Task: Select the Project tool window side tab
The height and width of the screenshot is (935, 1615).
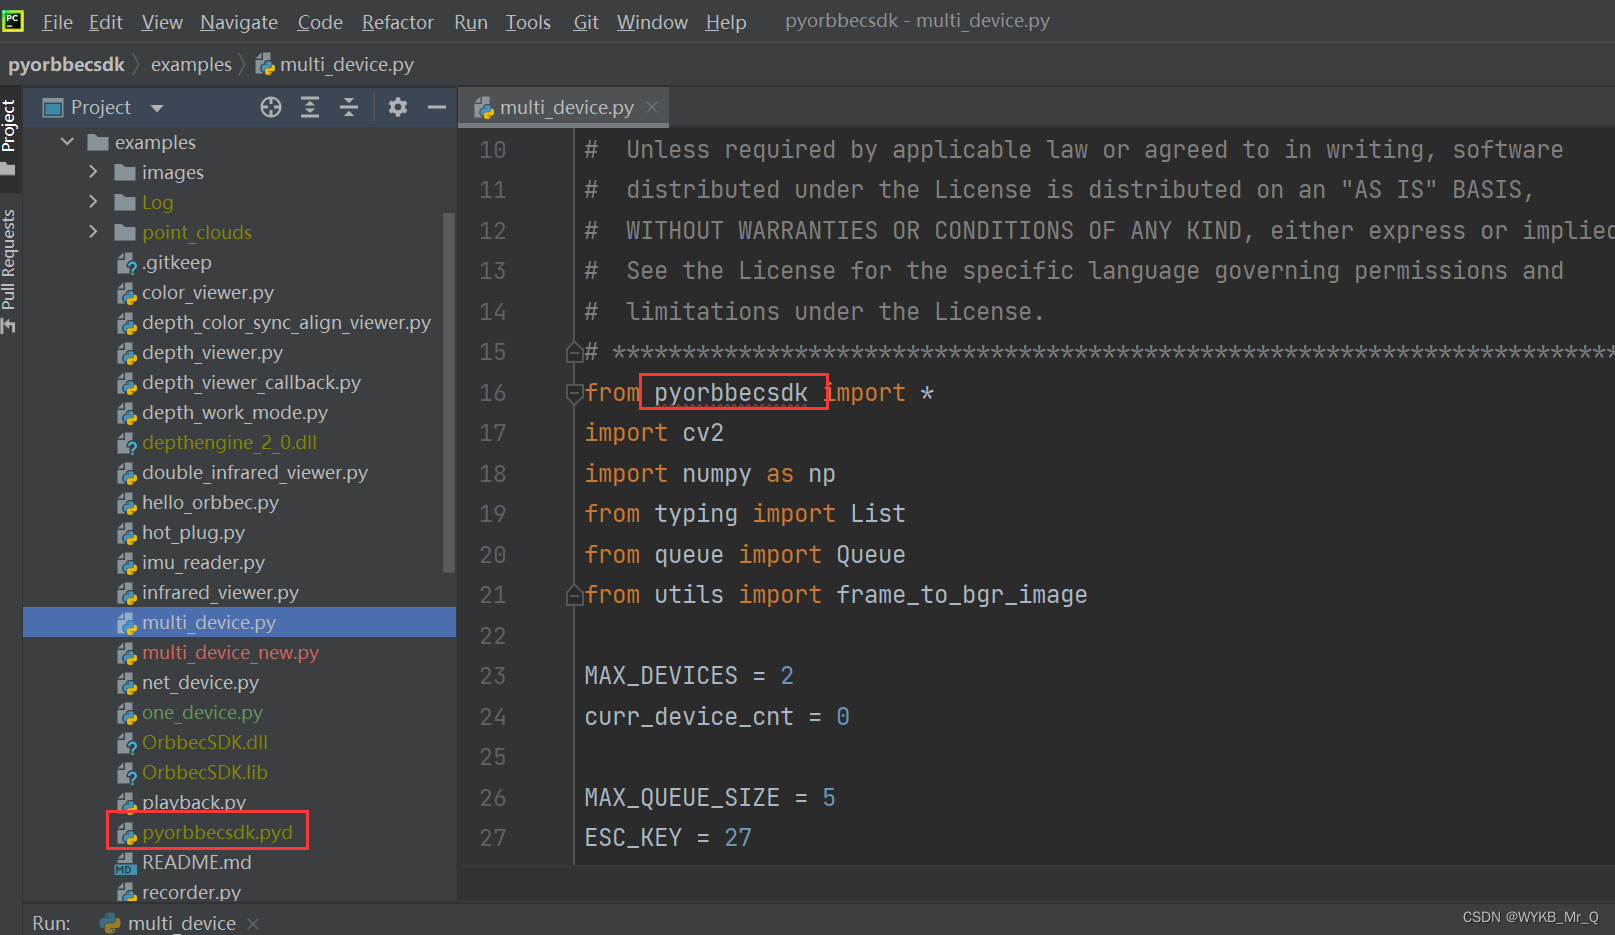Action: pos(9,137)
